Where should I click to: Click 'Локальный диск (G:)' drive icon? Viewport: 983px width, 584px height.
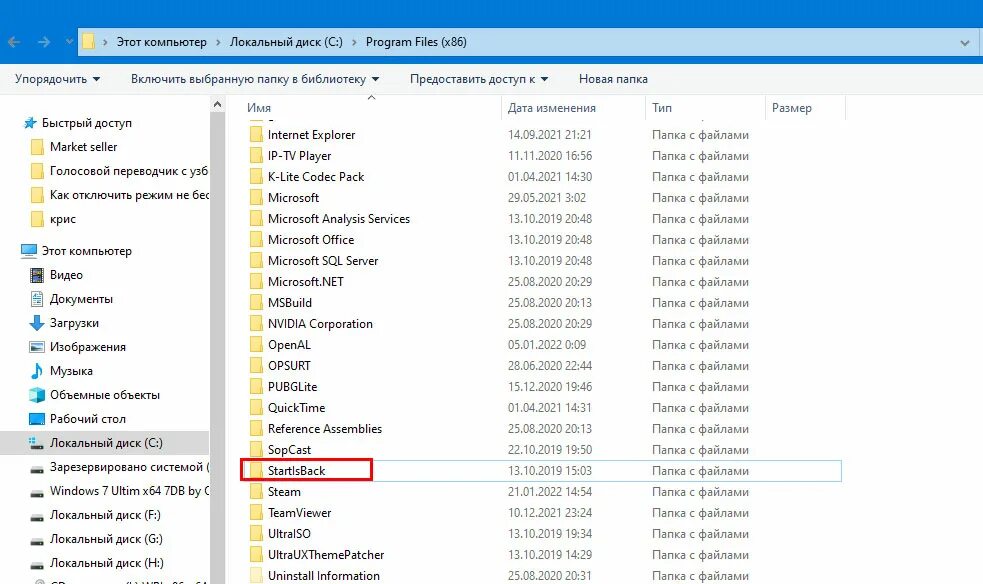(37, 540)
